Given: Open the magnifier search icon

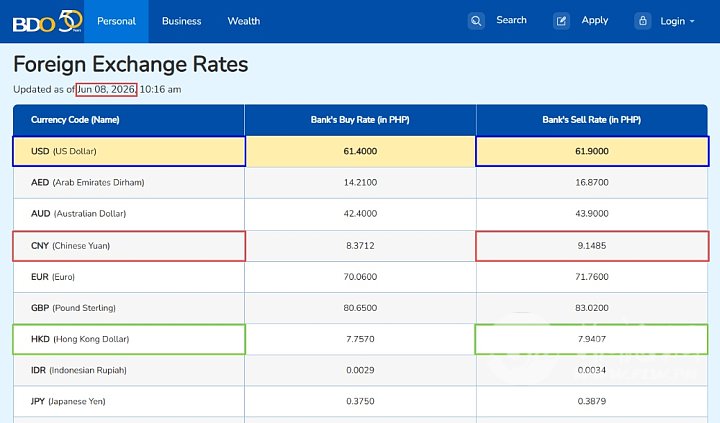Looking at the screenshot, I should click(x=476, y=21).
